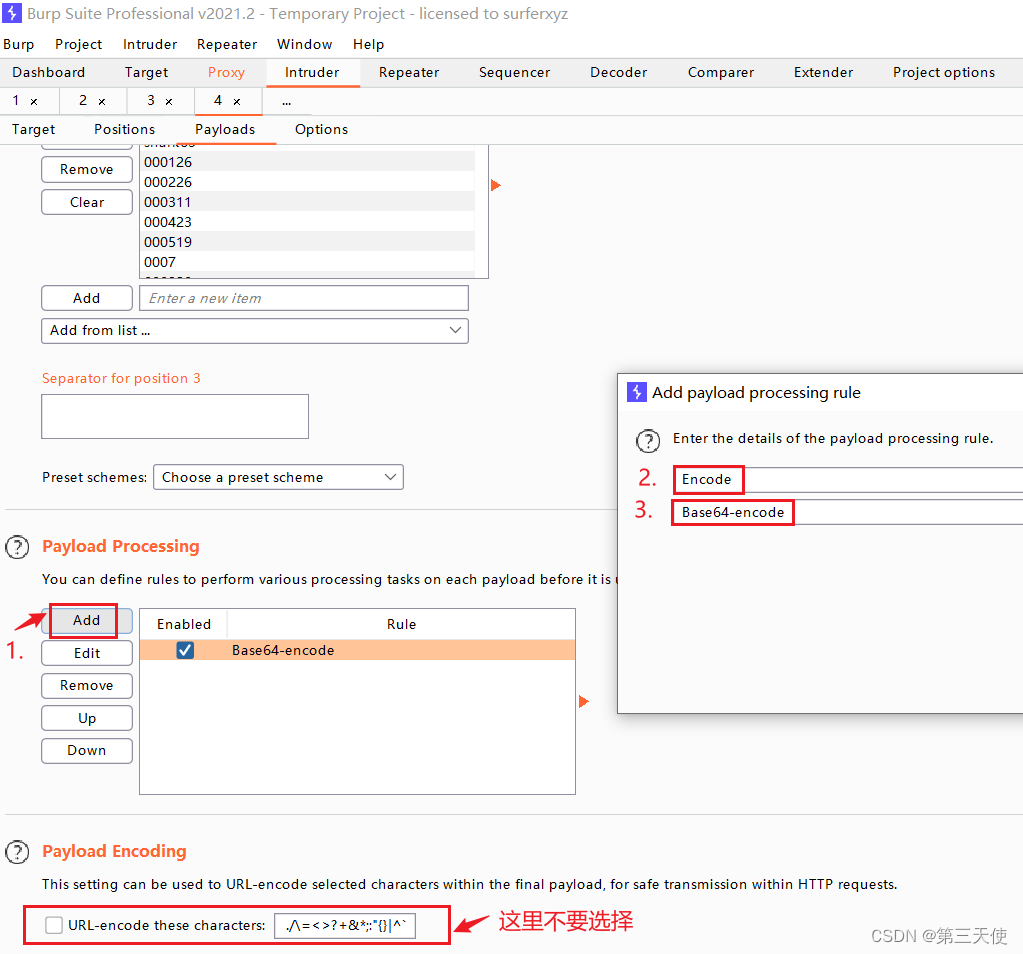Click Edit processing rule button
This screenshot has height=954, width=1023.
[87, 653]
